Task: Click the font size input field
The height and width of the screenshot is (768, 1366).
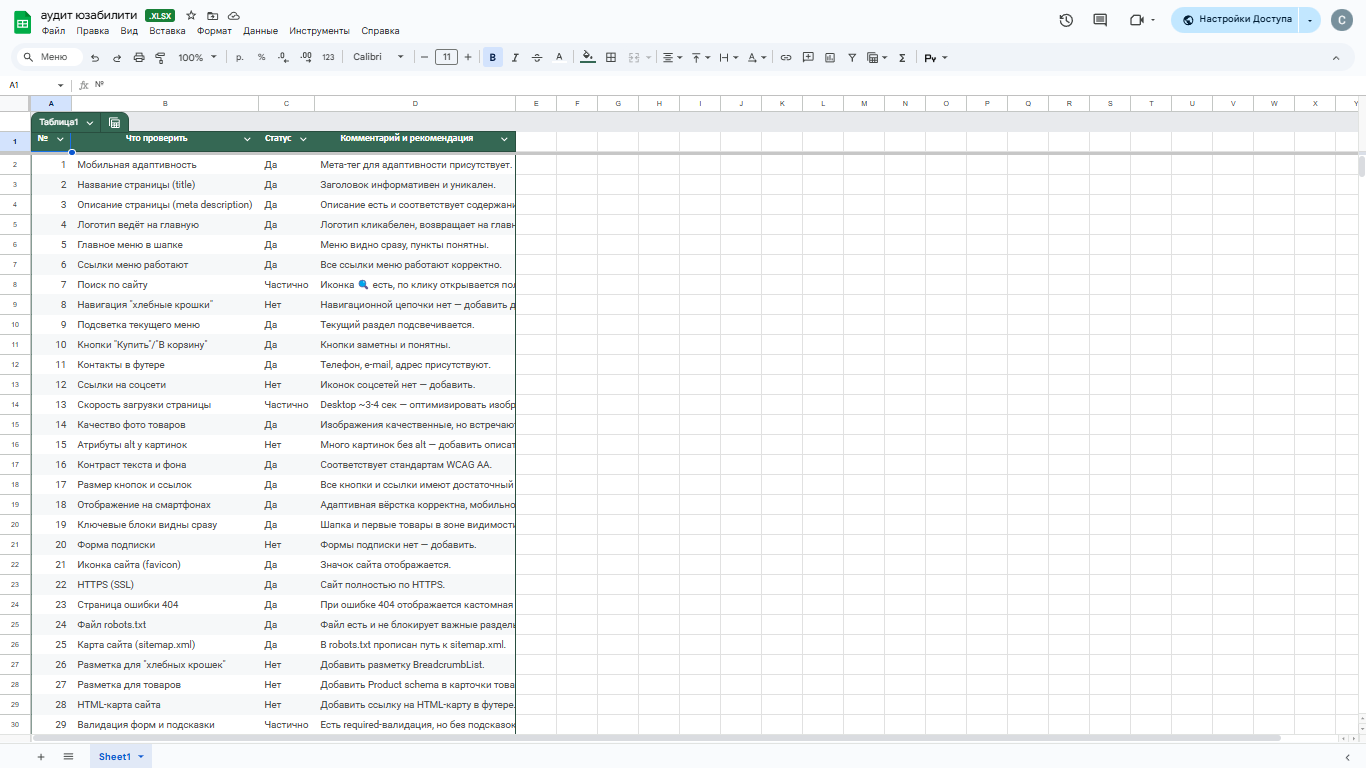Action: click(446, 58)
